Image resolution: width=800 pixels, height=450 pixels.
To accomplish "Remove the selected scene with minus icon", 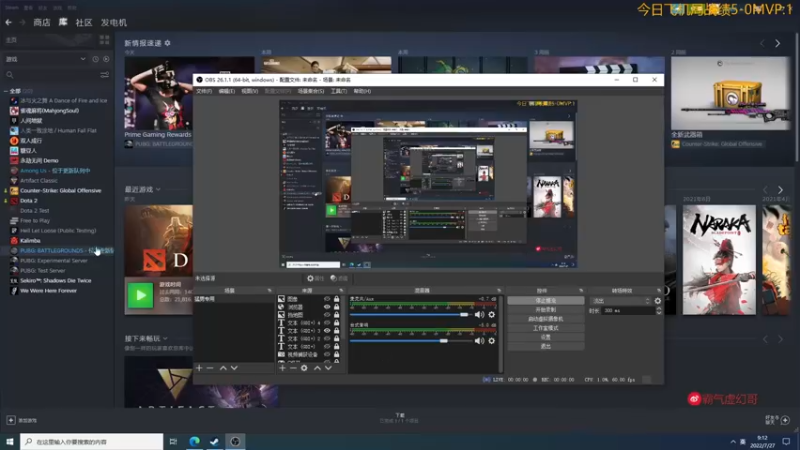I will pos(210,368).
